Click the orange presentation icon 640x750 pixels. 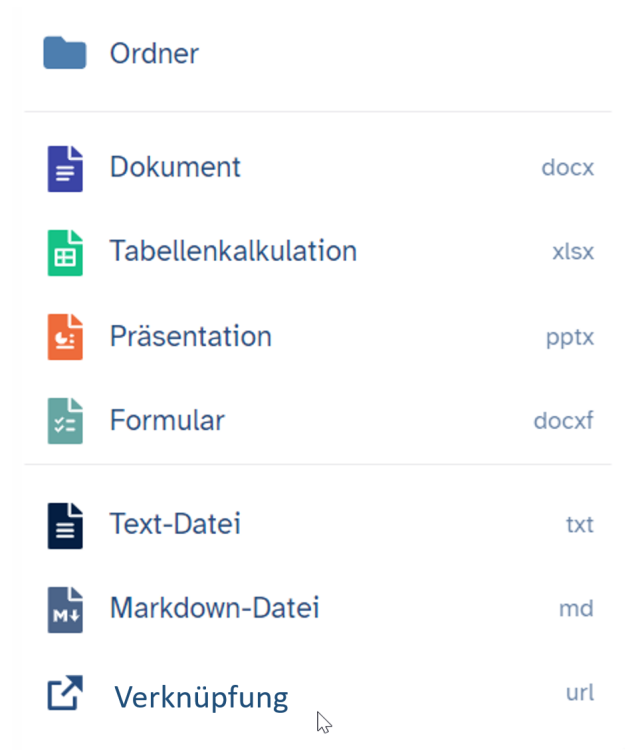pyautogui.click(x=65, y=337)
